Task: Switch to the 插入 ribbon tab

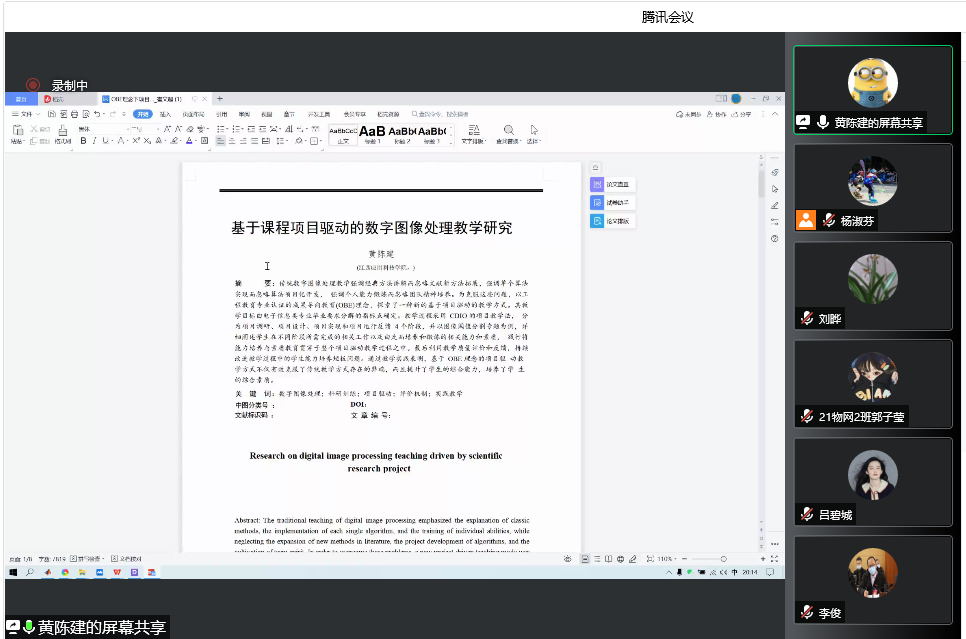Action: tap(165, 114)
